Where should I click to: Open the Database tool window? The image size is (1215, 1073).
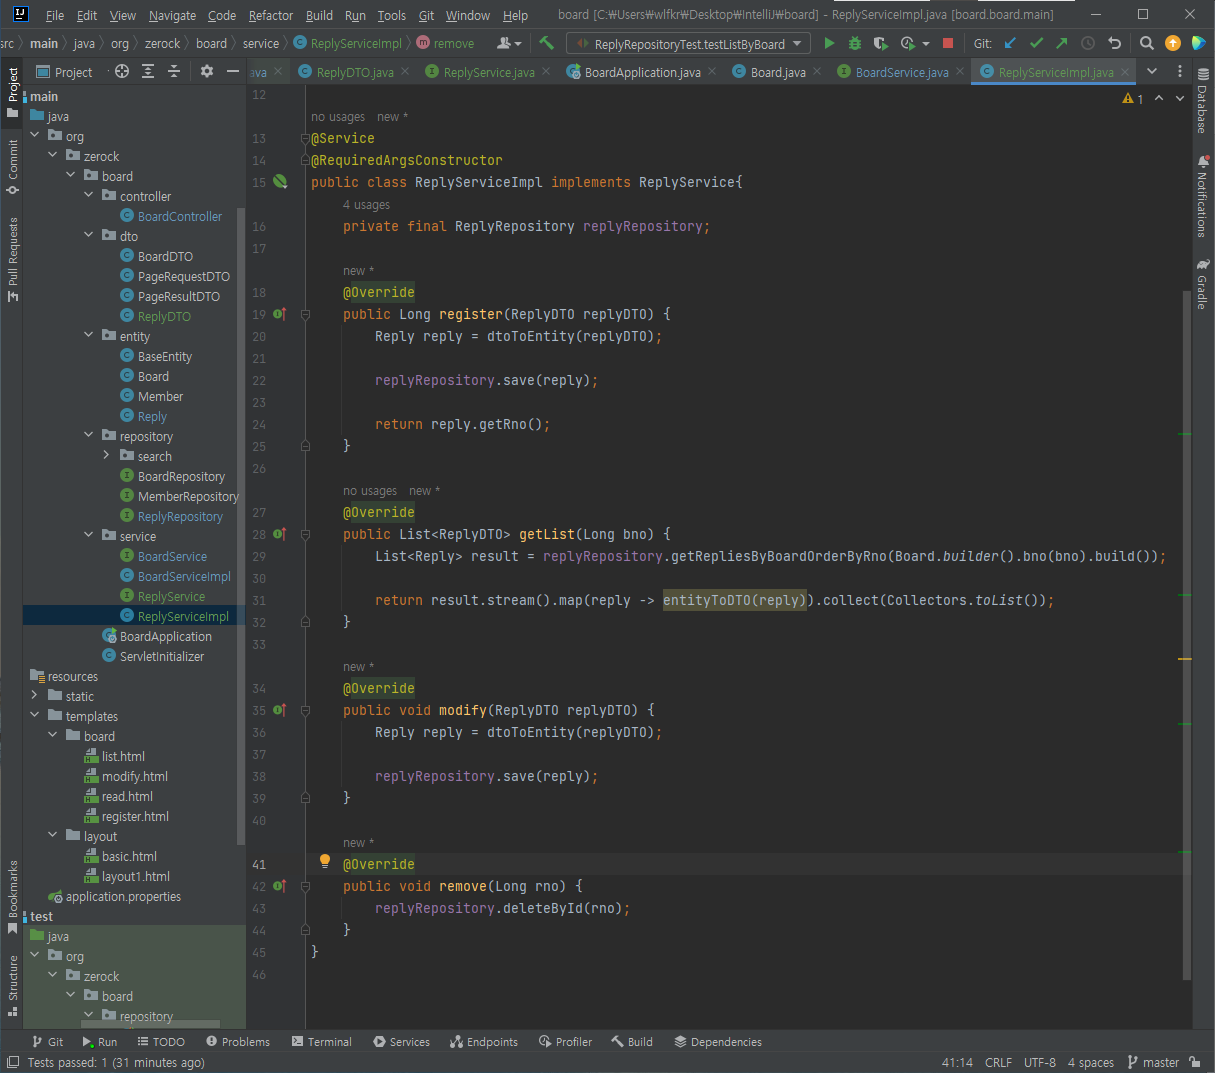point(1202,102)
